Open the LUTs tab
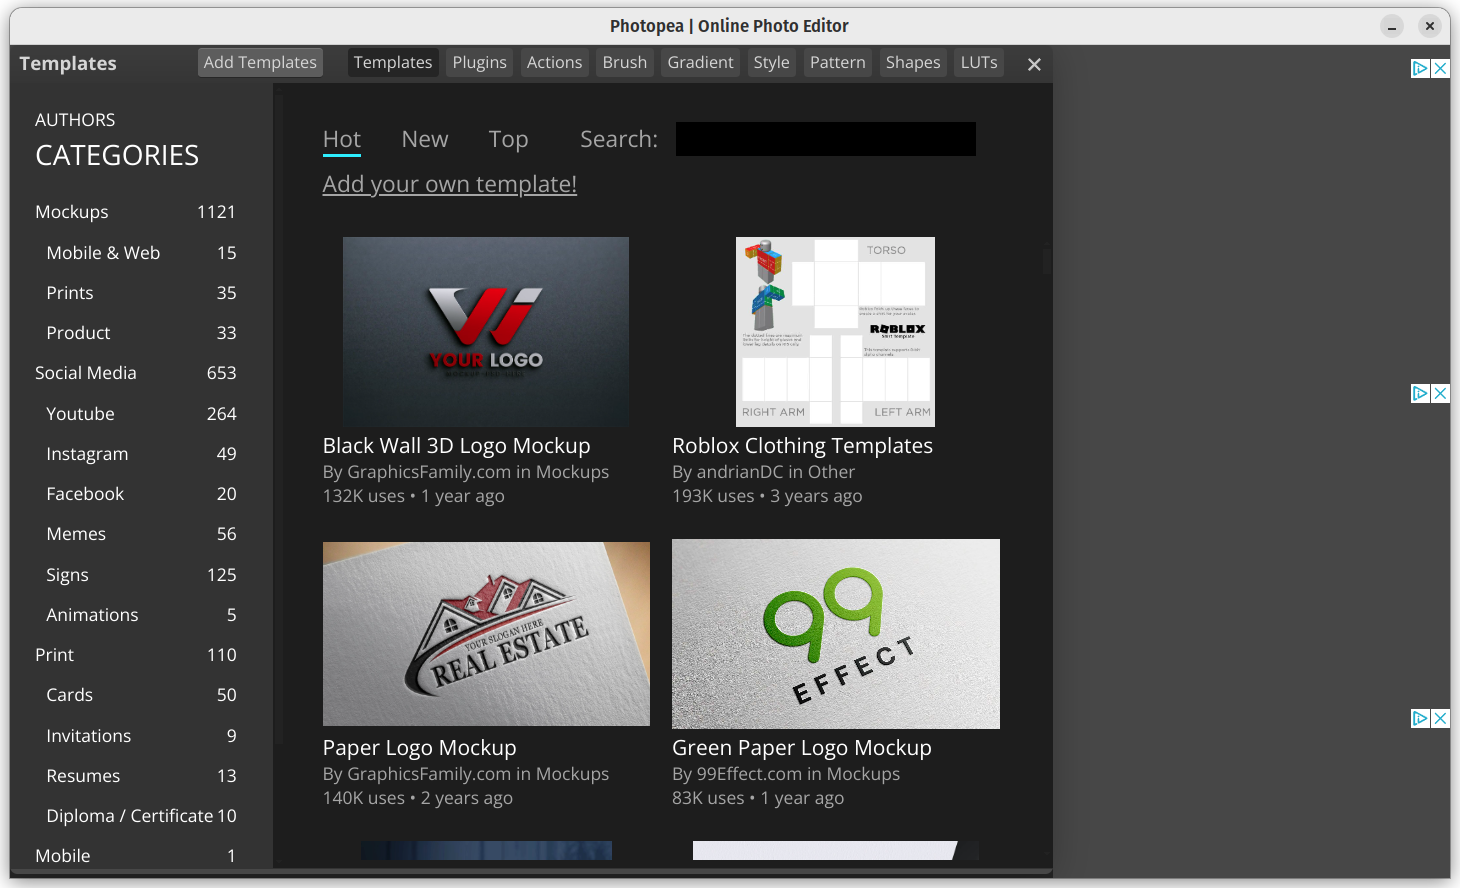 [x=979, y=62]
